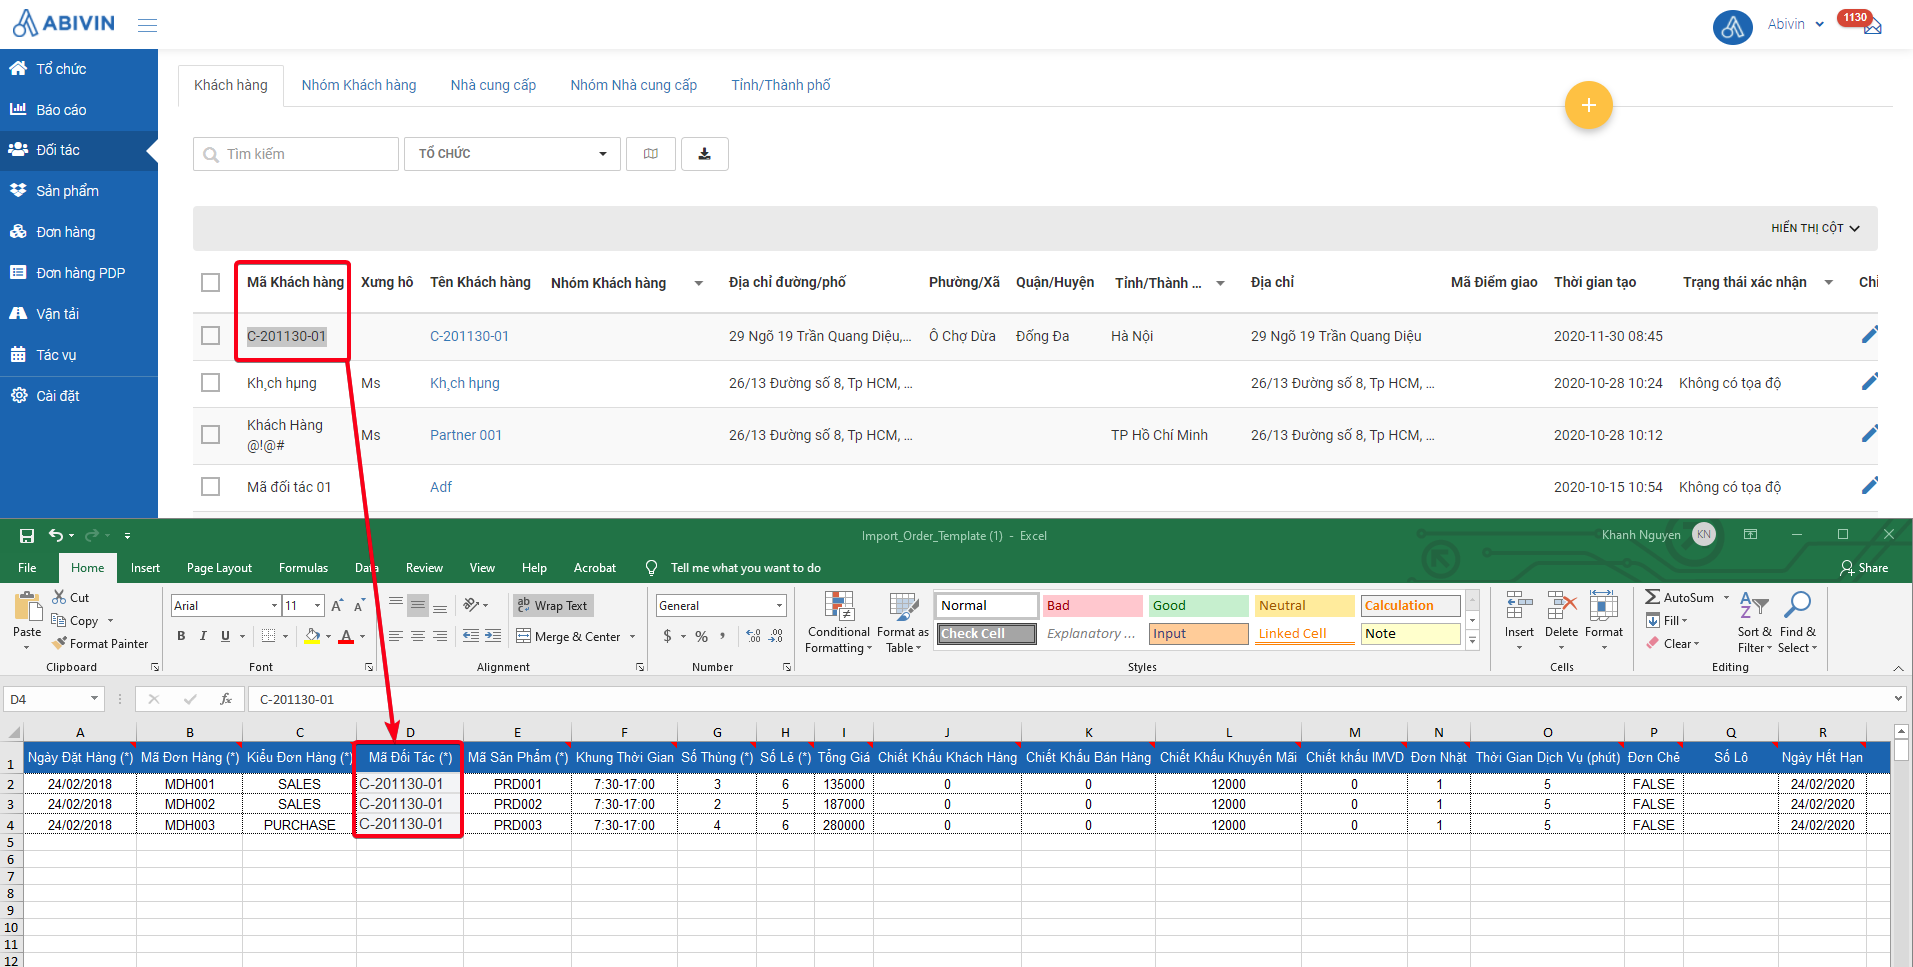Click Sort & Filter in Excel
The width and height of the screenshot is (1913, 967).
pyautogui.click(x=1754, y=622)
